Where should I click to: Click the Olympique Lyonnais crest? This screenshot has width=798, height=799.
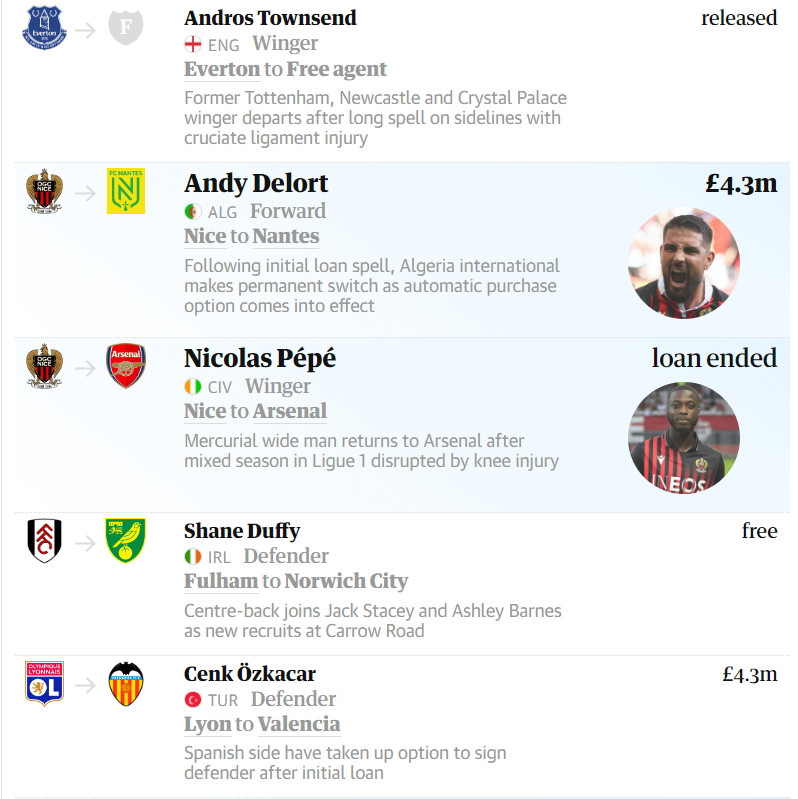click(x=44, y=684)
